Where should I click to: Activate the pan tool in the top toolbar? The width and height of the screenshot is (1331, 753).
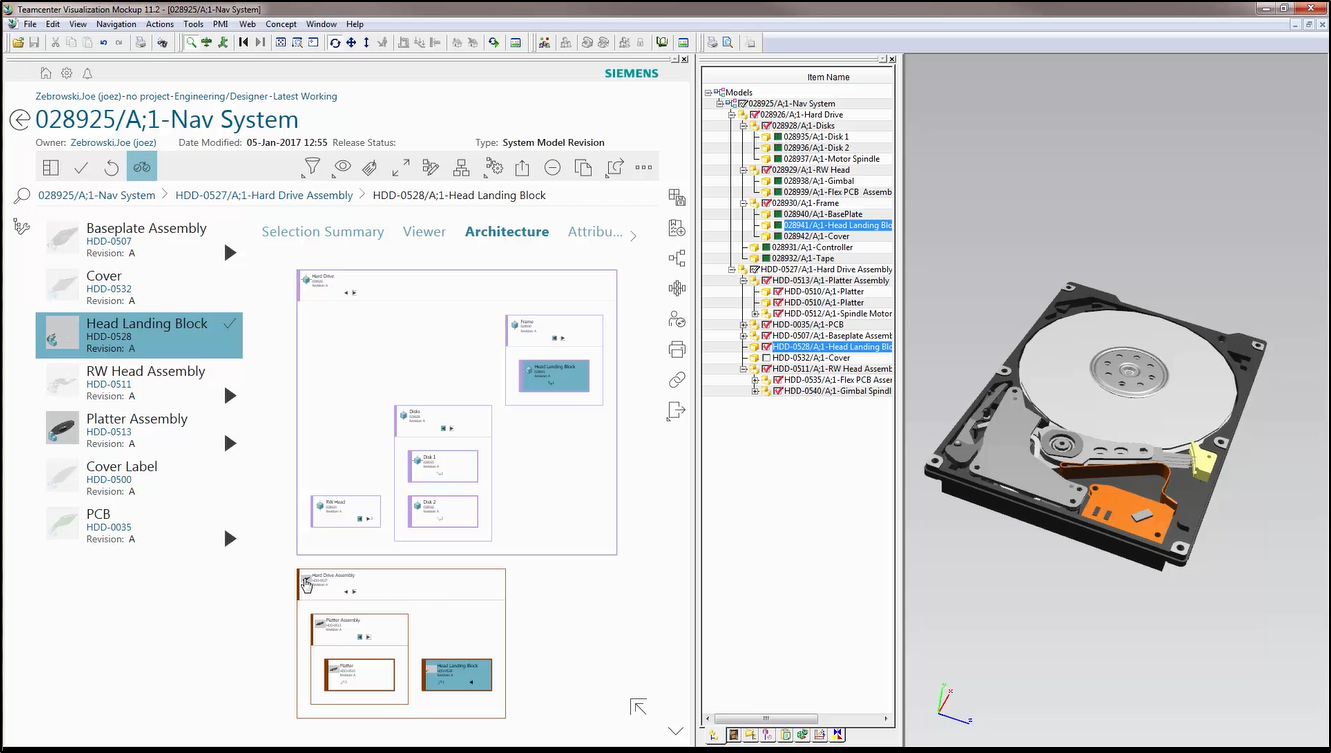point(352,42)
